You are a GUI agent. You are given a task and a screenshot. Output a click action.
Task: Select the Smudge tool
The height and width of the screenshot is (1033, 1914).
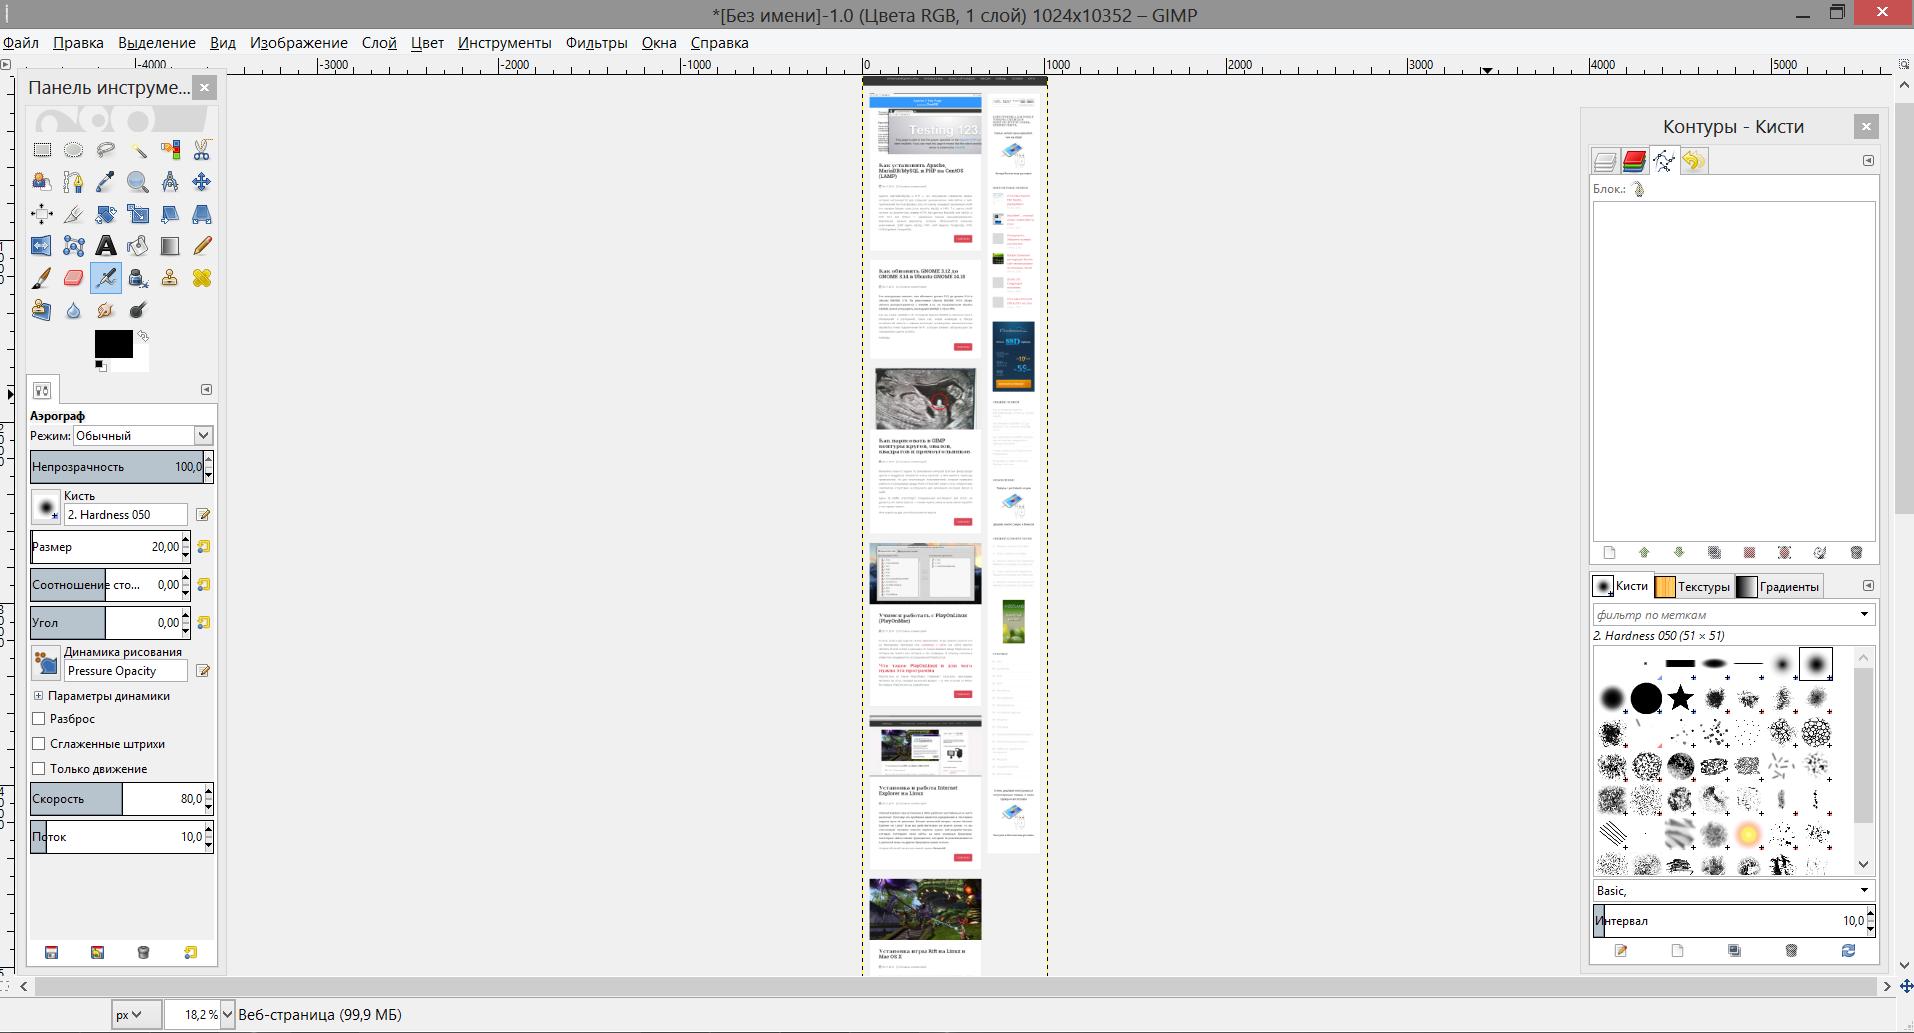pyautogui.click(x=106, y=310)
